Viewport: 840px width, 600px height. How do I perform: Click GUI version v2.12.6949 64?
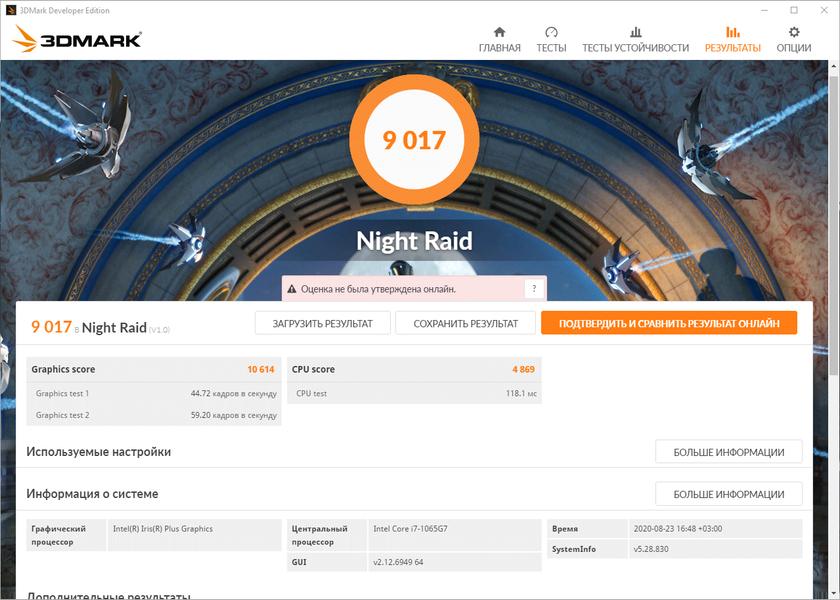[x=398, y=562]
